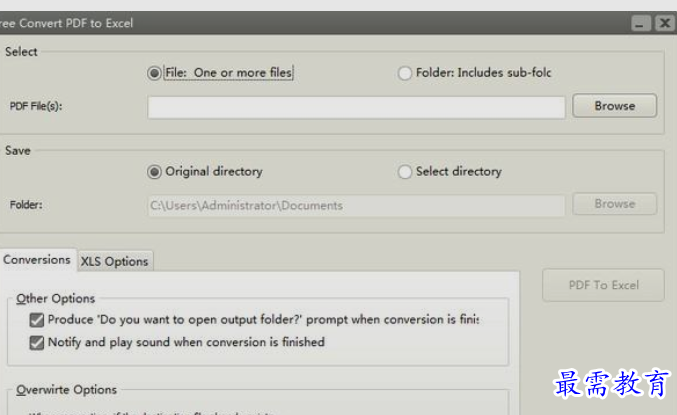Image resolution: width=677 pixels, height=415 pixels.
Task: Click the 'Folder:' label in the Save section
Action: pos(26,205)
